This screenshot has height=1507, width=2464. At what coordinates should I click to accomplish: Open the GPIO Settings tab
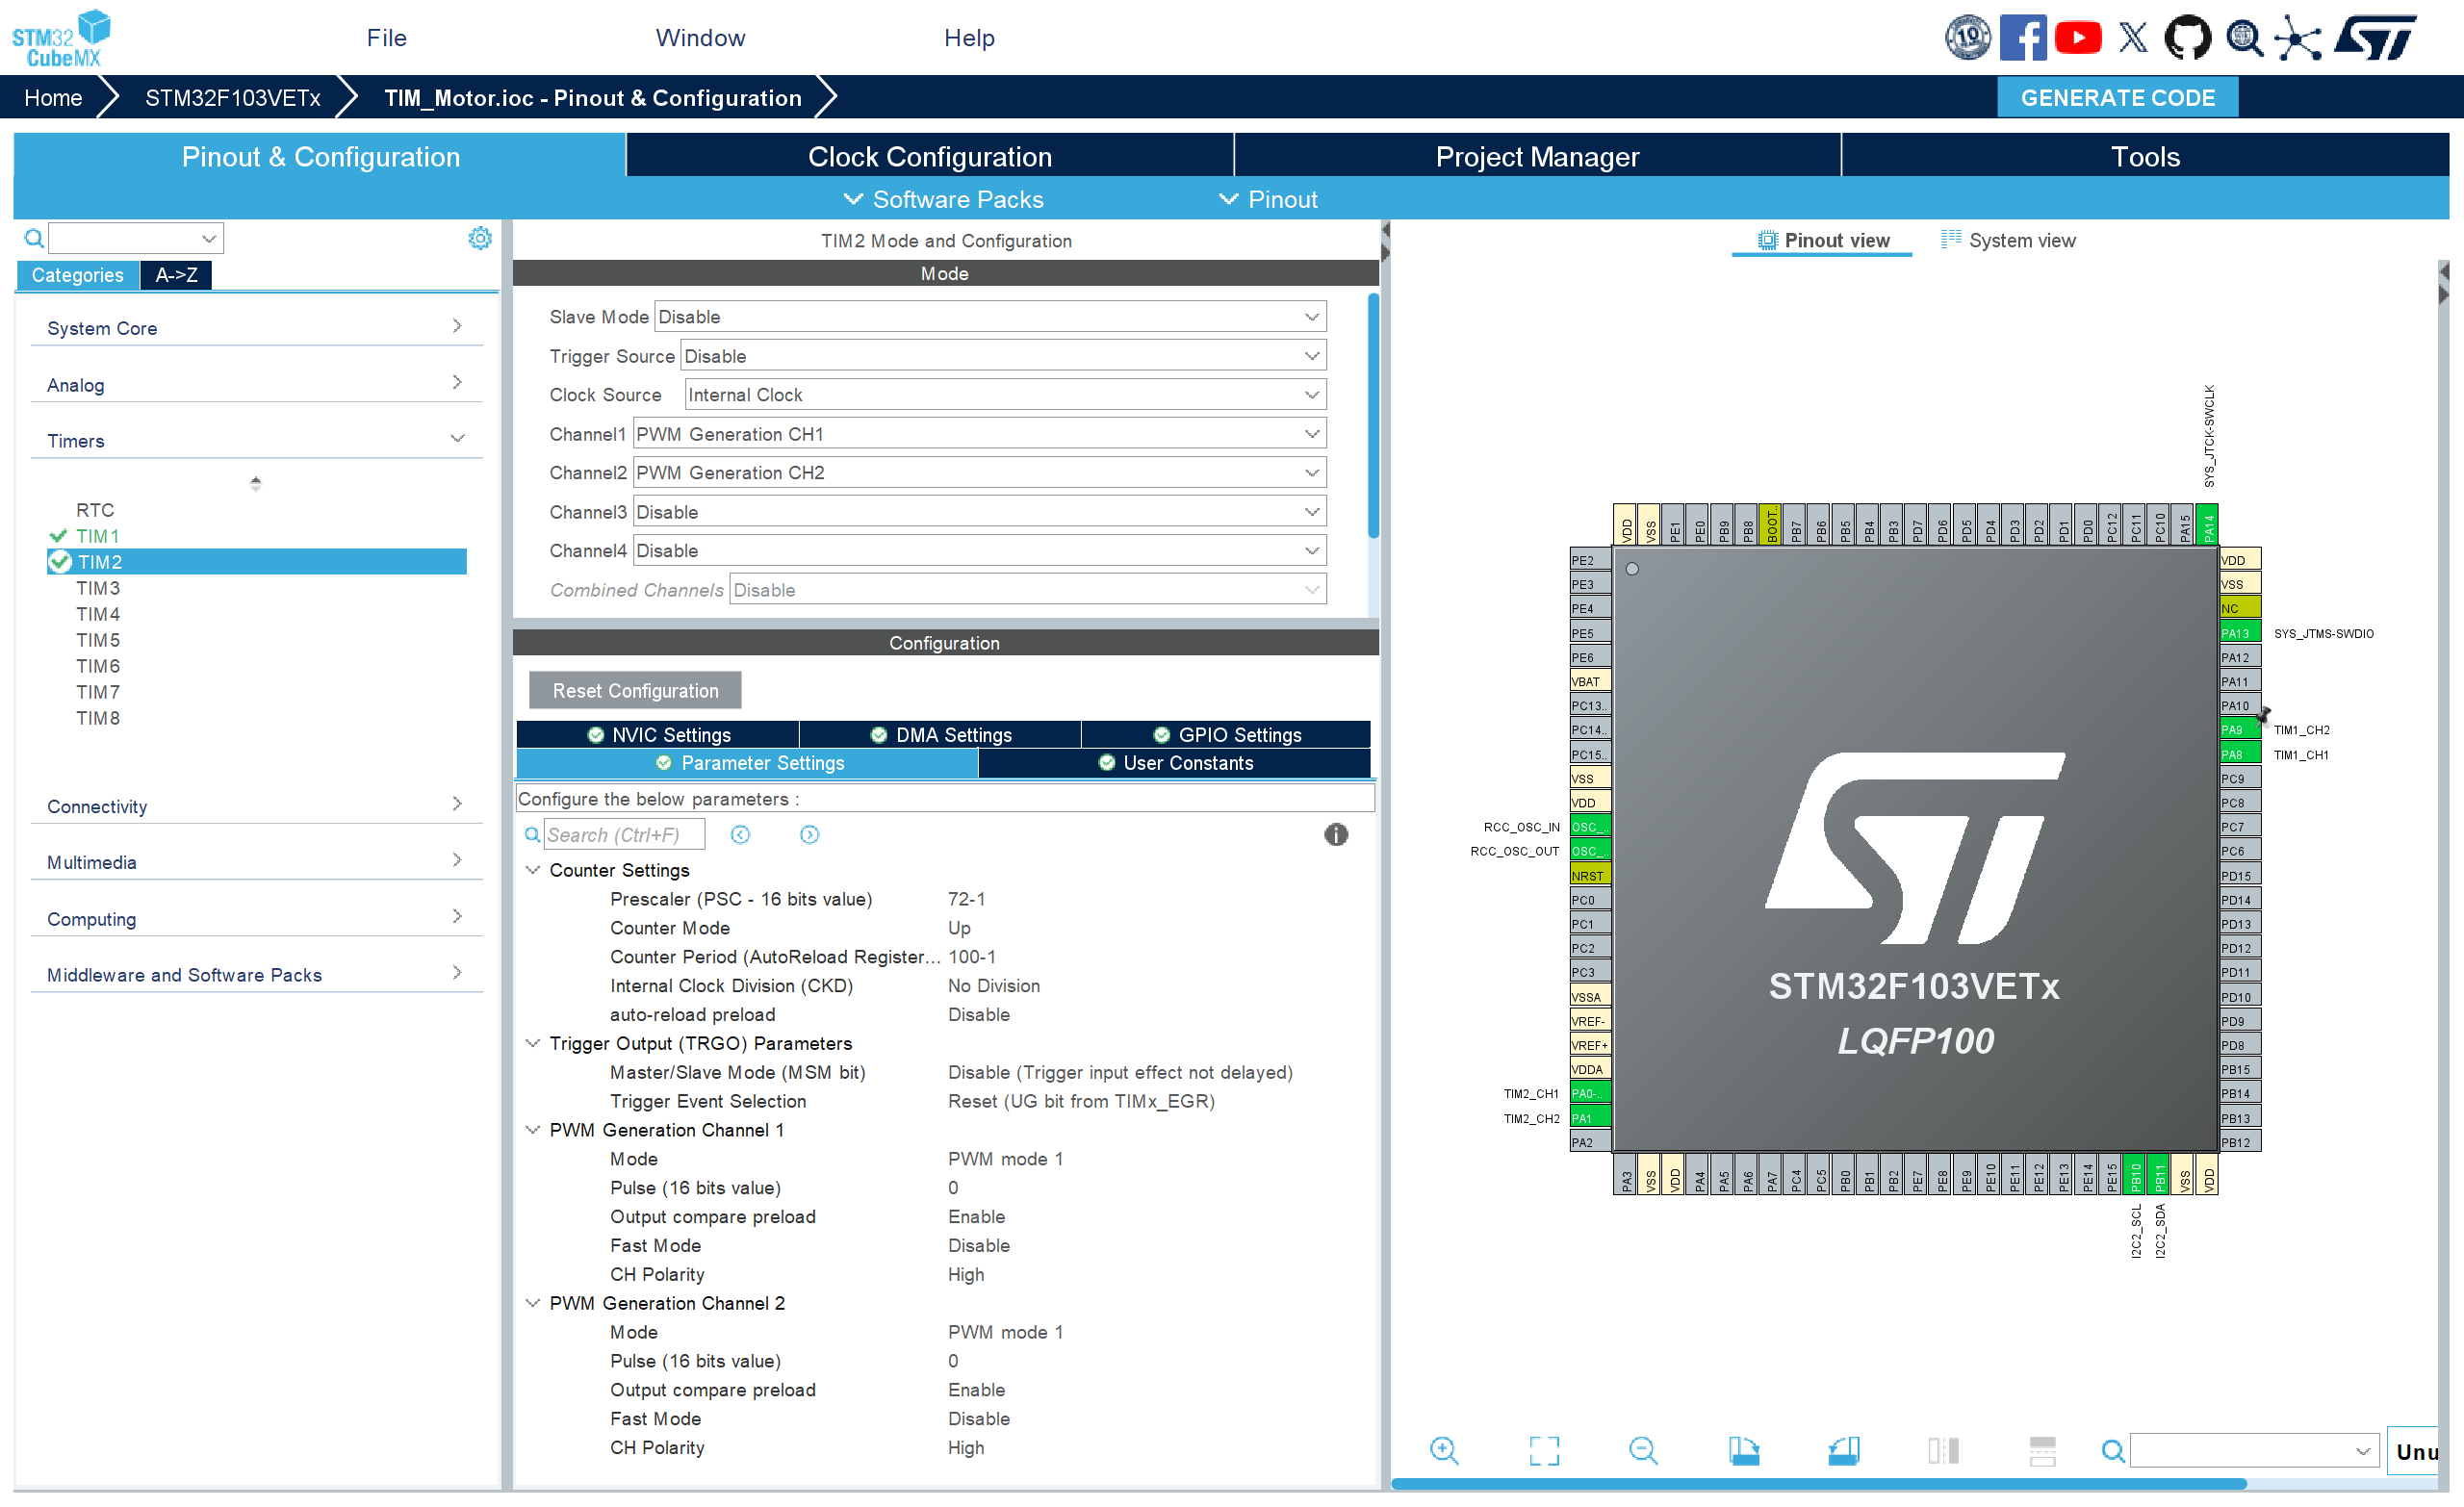pyautogui.click(x=1226, y=735)
